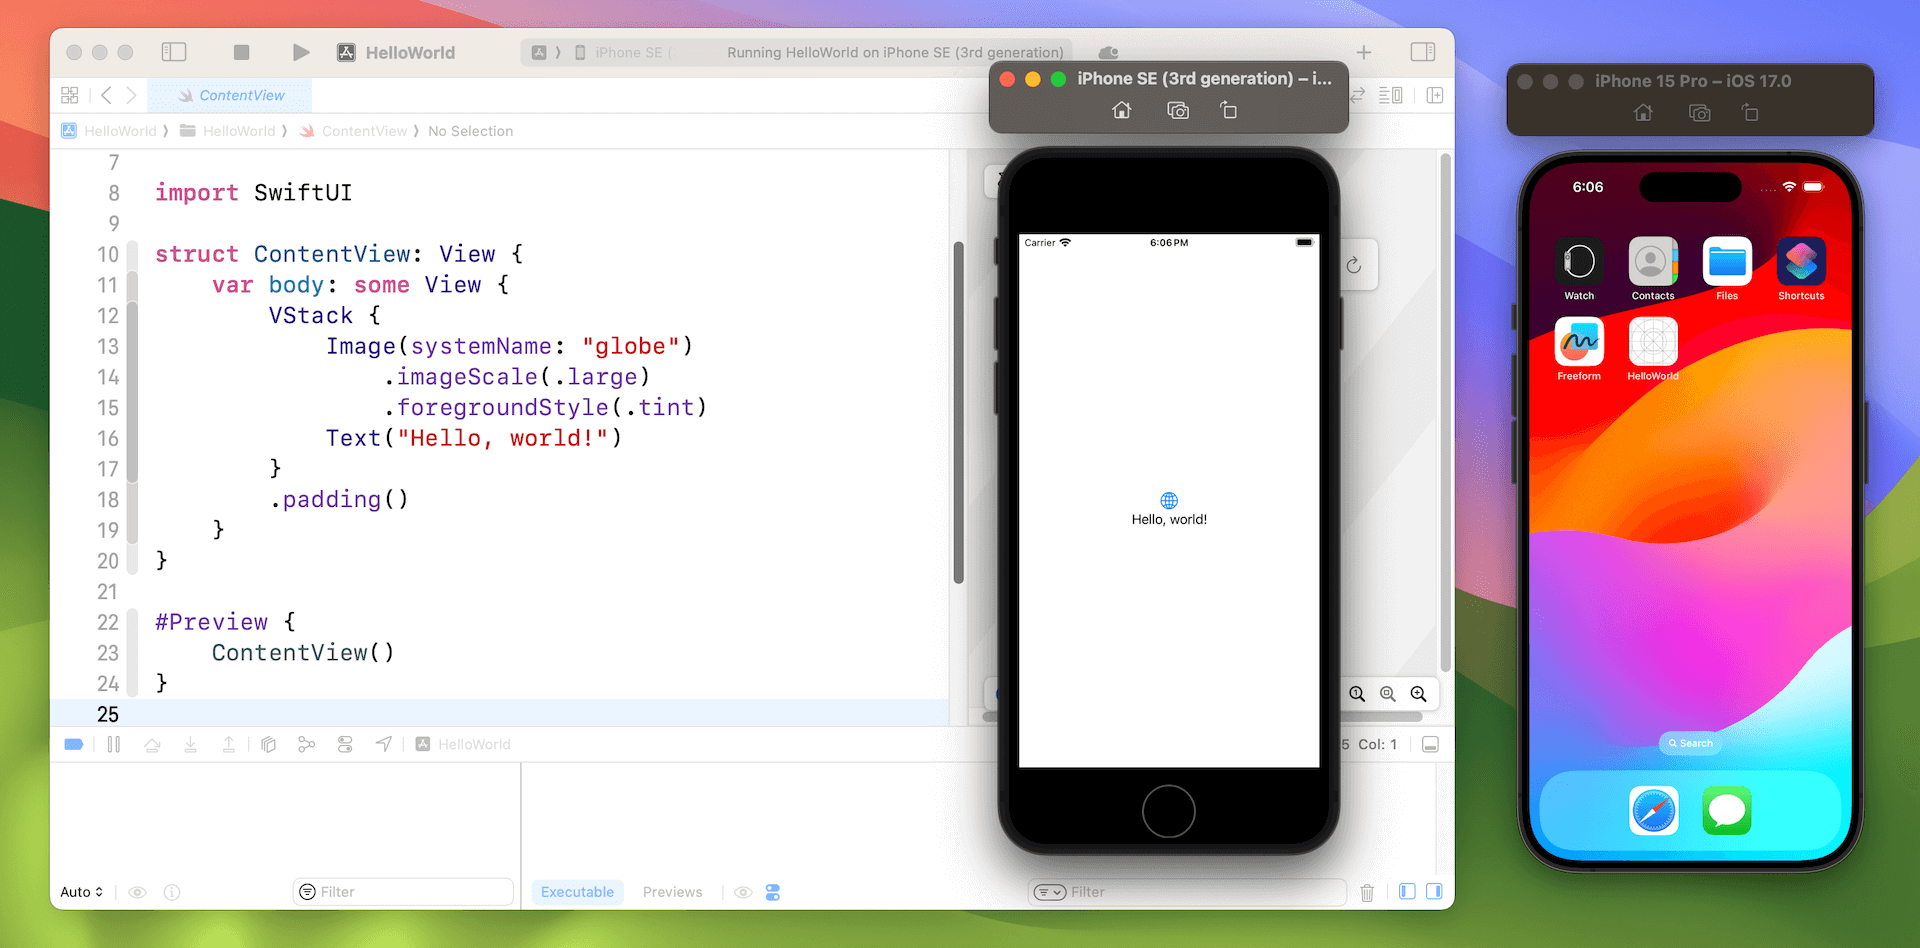Launch Safari from the iPhone 15 Pro dock
The height and width of the screenshot is (948, 1920).
pyautogui.click(x=1653, y=810)
